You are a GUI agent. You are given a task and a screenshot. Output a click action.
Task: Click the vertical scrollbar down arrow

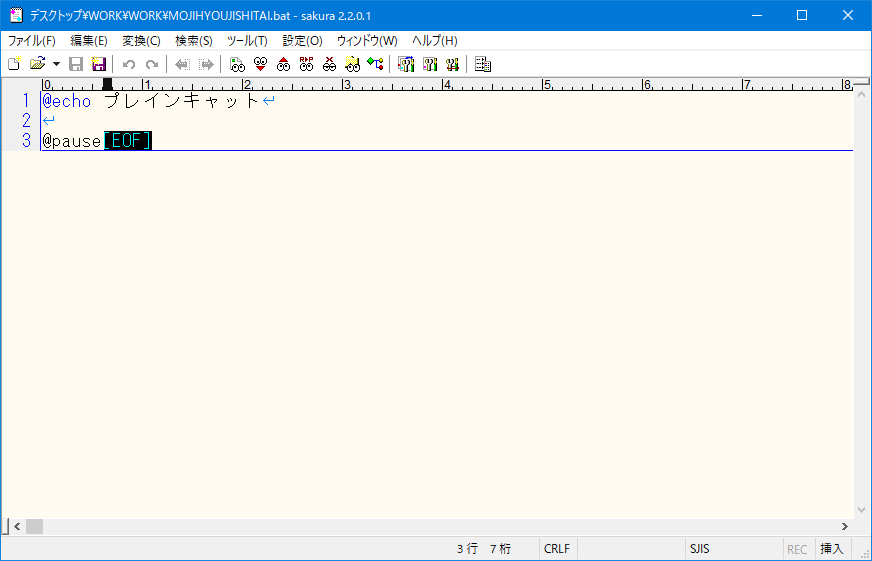[x=861, y=510]
